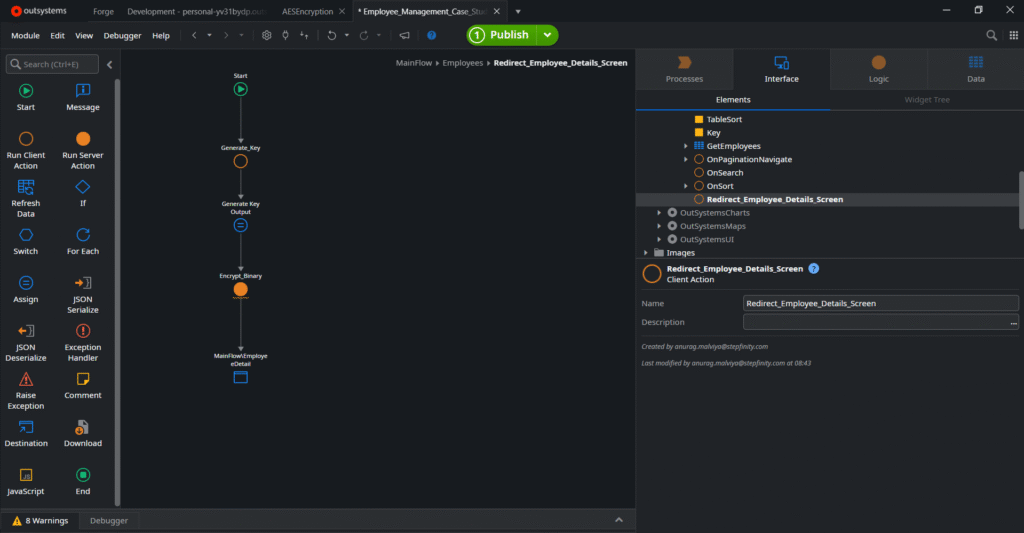Select the If tool
Viewport: 1024px width, 533px height.
coord(83,193)
